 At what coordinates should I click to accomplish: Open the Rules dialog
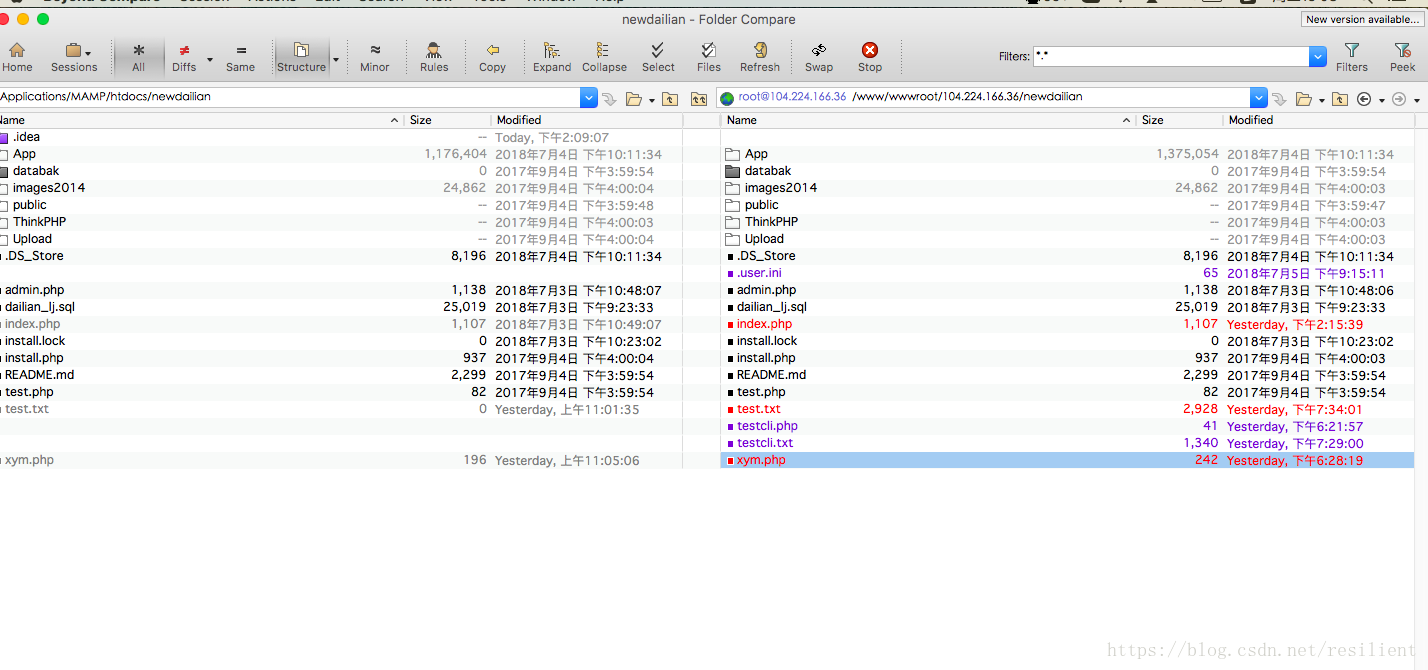[434, 57]
